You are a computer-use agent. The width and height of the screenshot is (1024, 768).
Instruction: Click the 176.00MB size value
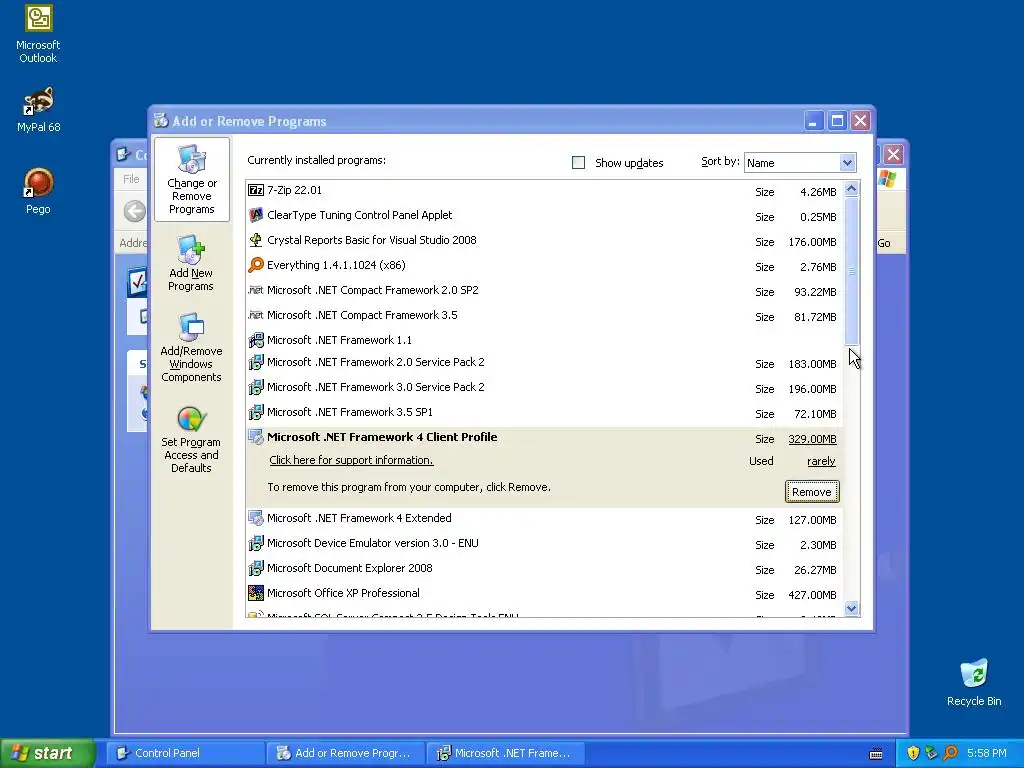pyautogui.click(x=812, y=242)
